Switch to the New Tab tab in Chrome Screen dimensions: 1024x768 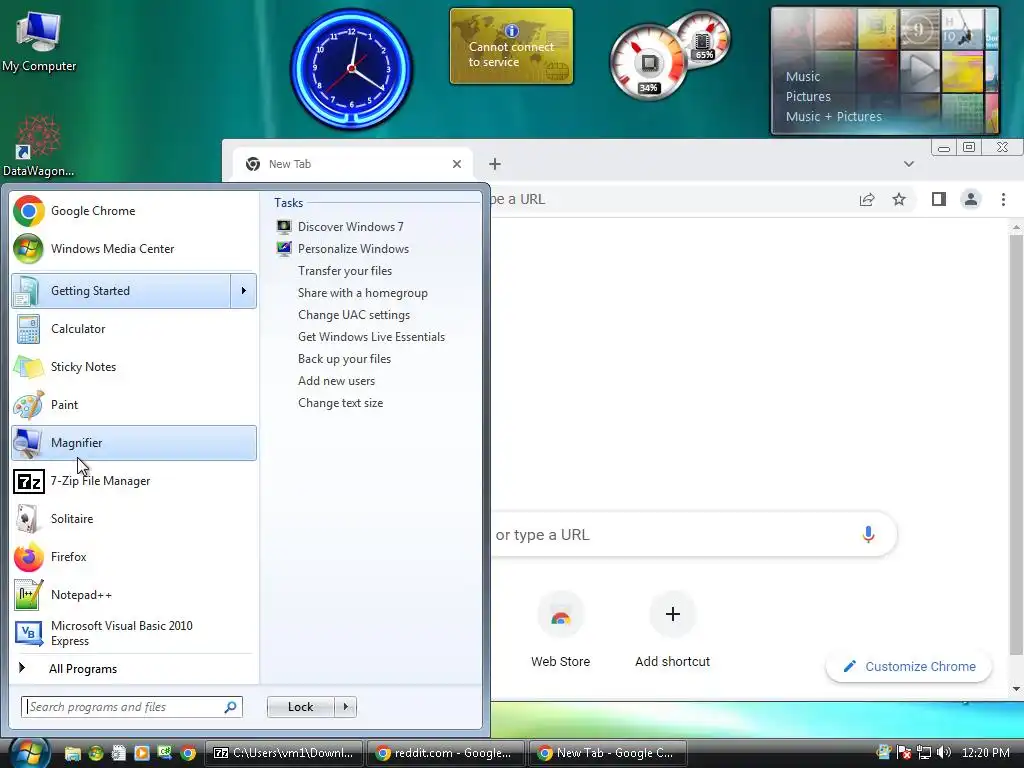(353, 164)
